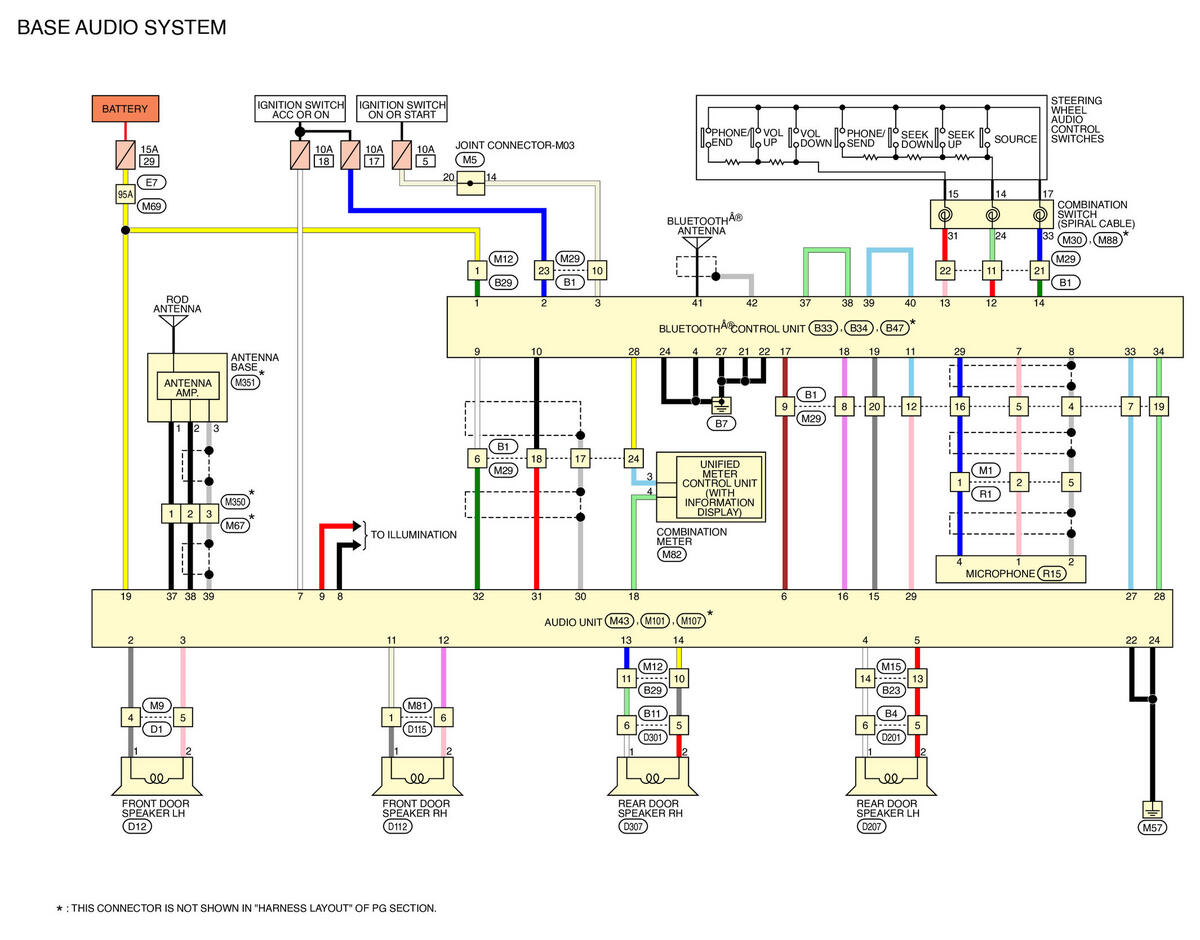Select the joint connector M03 box

tap(471, 182)
